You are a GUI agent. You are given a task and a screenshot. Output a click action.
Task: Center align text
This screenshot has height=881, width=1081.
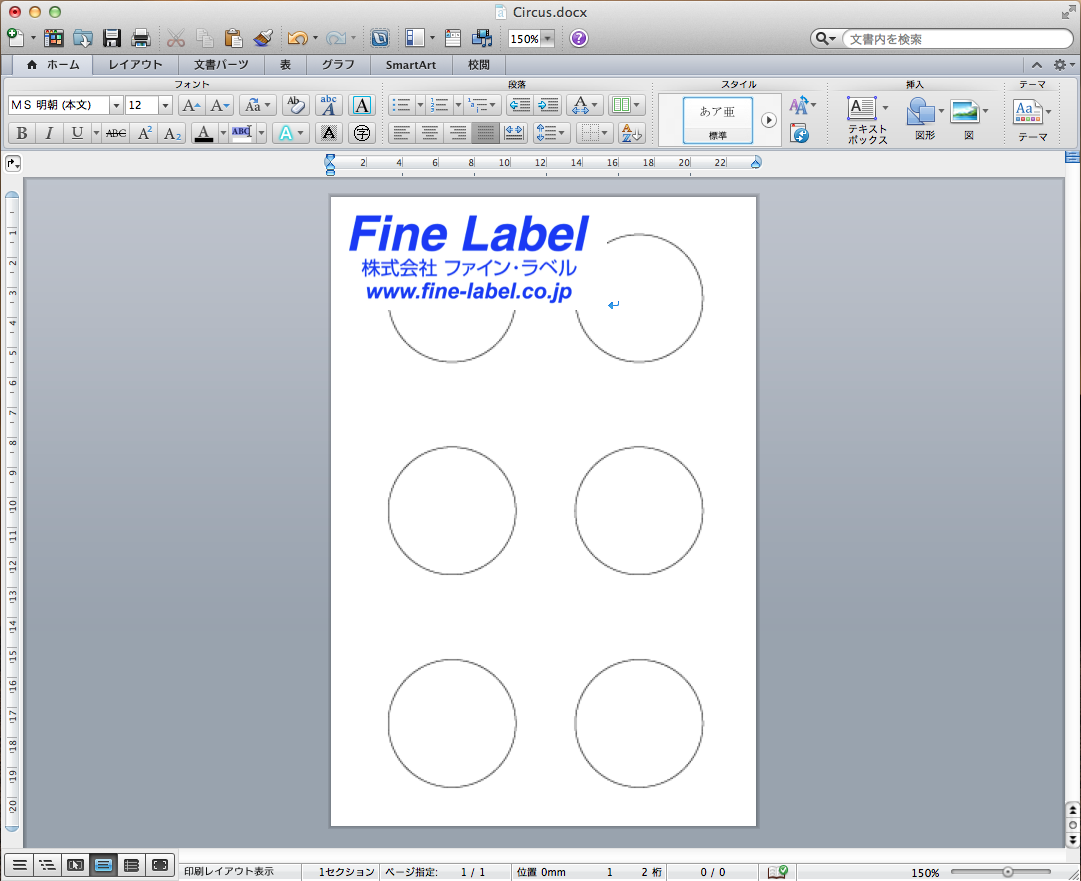[x=430, y=133]
